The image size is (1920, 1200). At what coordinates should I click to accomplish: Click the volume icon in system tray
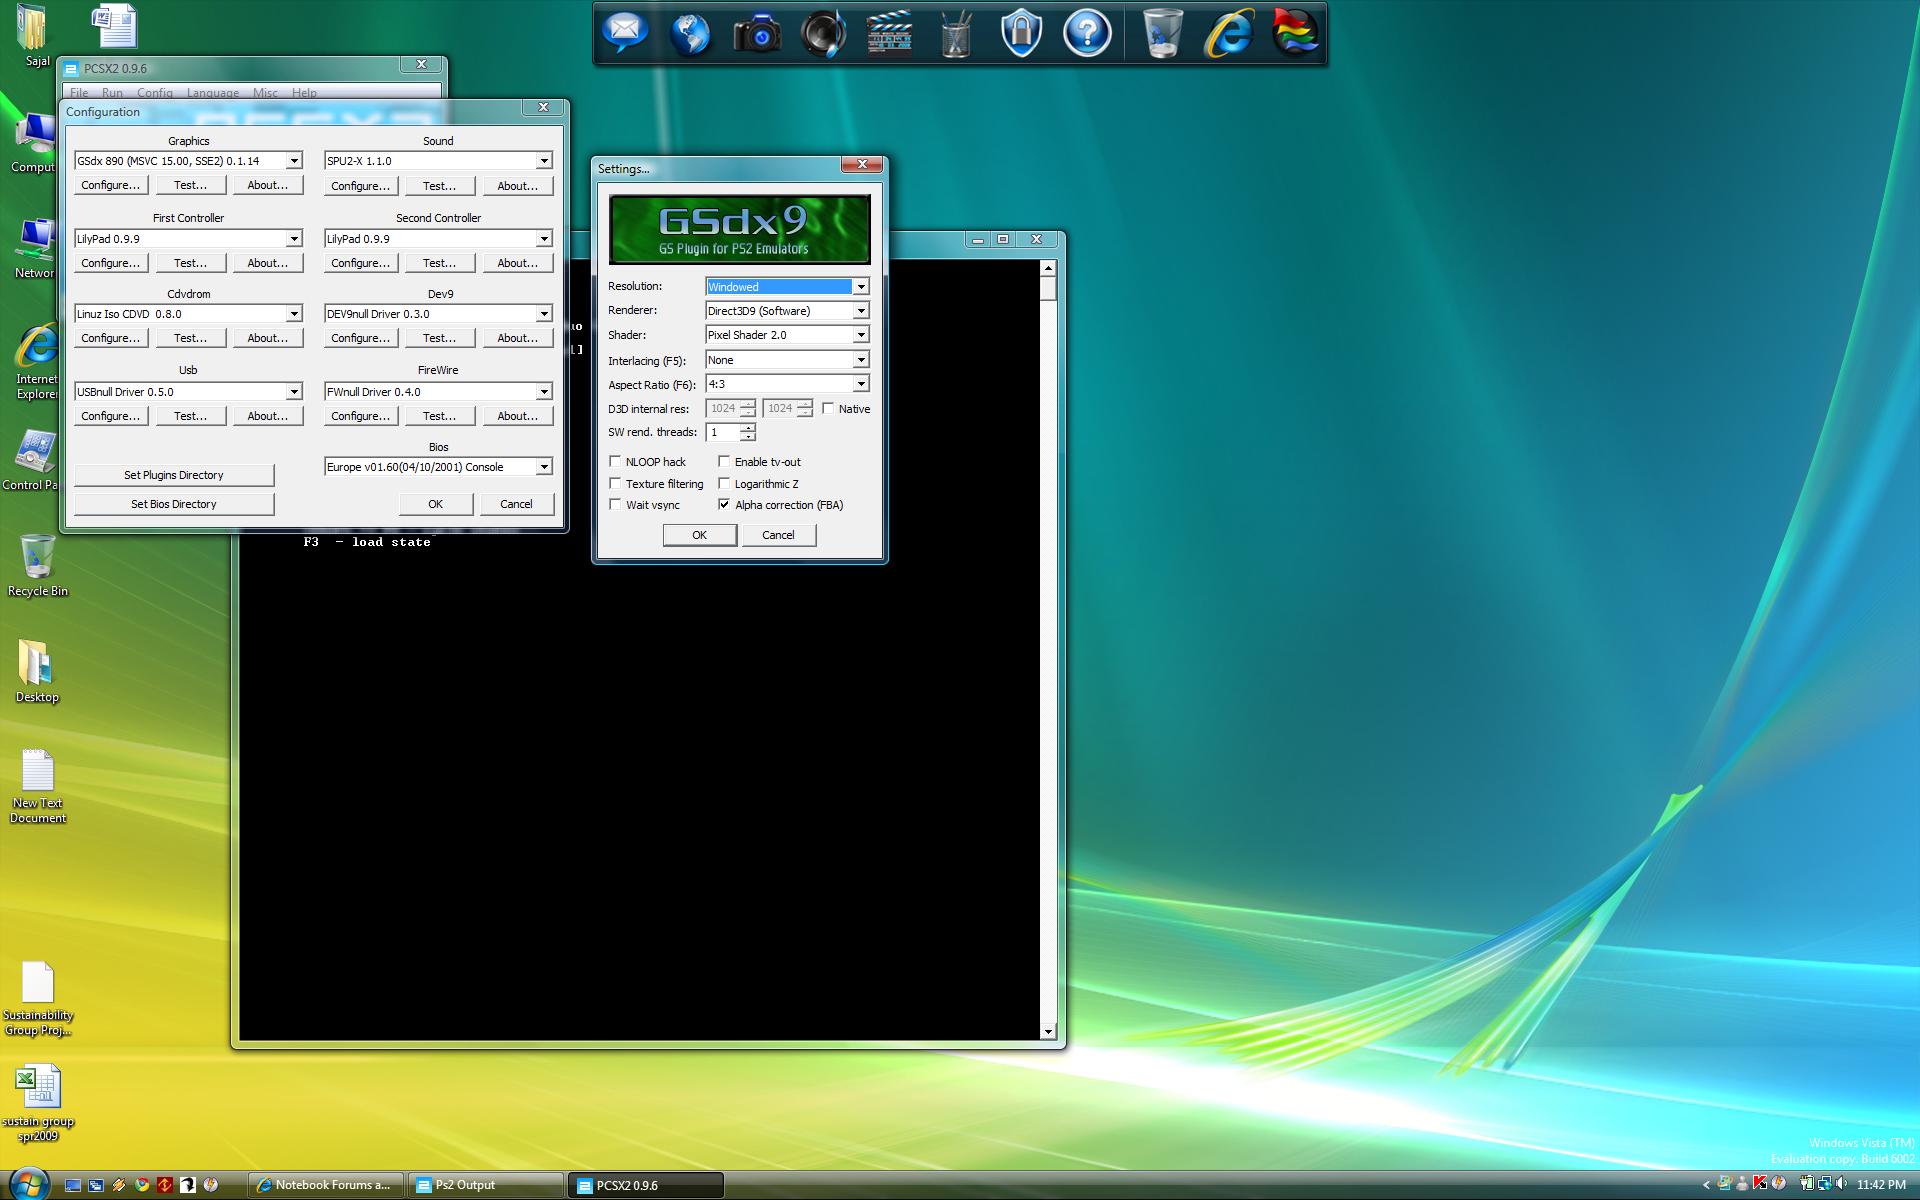(x=1840, y=1184)
